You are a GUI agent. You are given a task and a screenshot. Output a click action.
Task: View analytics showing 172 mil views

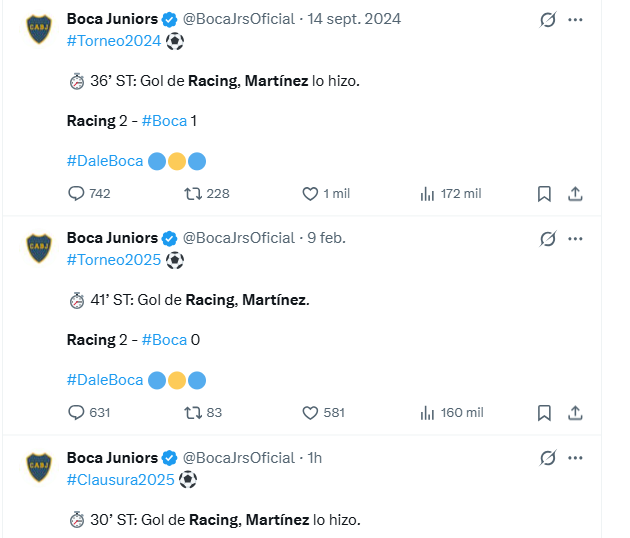pos(427,193)
